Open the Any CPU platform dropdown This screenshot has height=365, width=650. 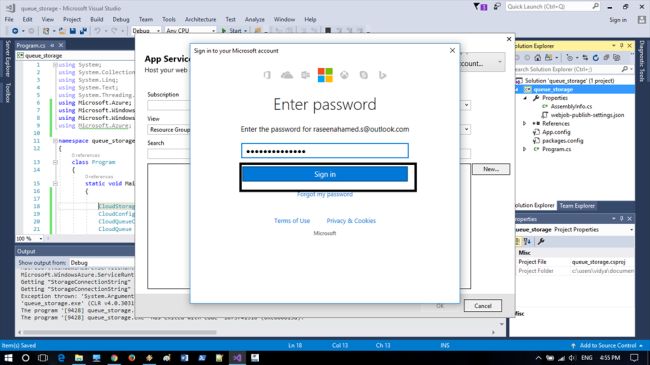click(x=190, y=31)
